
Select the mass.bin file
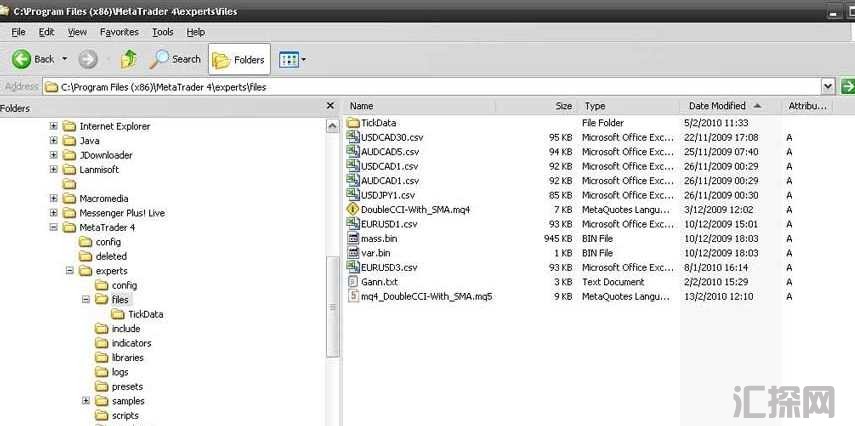[x=378, y=239]
